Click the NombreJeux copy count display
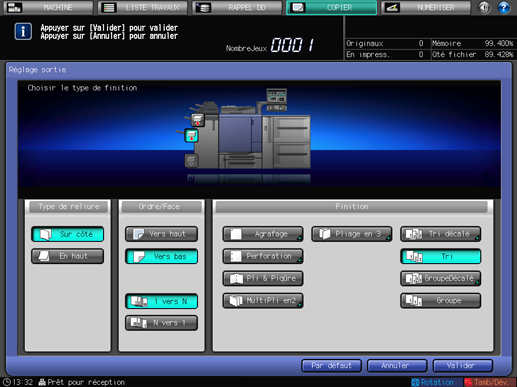This screenshot has height=387, width=517. pos(270,45)
